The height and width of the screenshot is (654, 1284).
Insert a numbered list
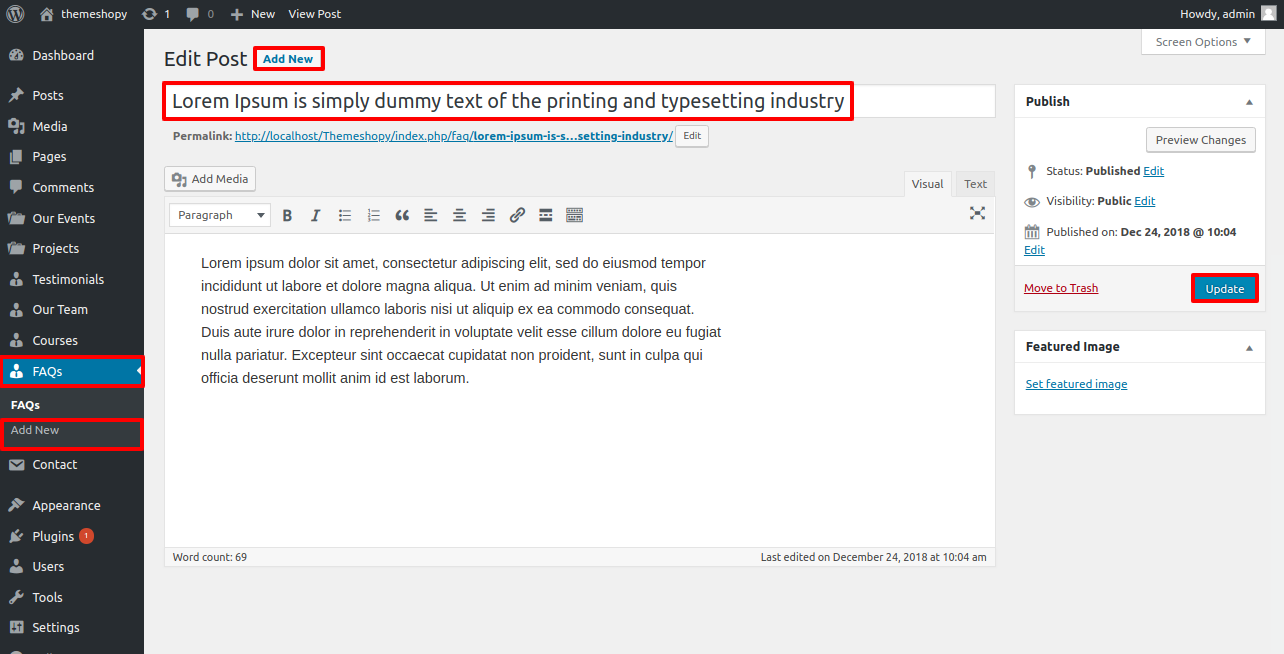coord(374,215)
